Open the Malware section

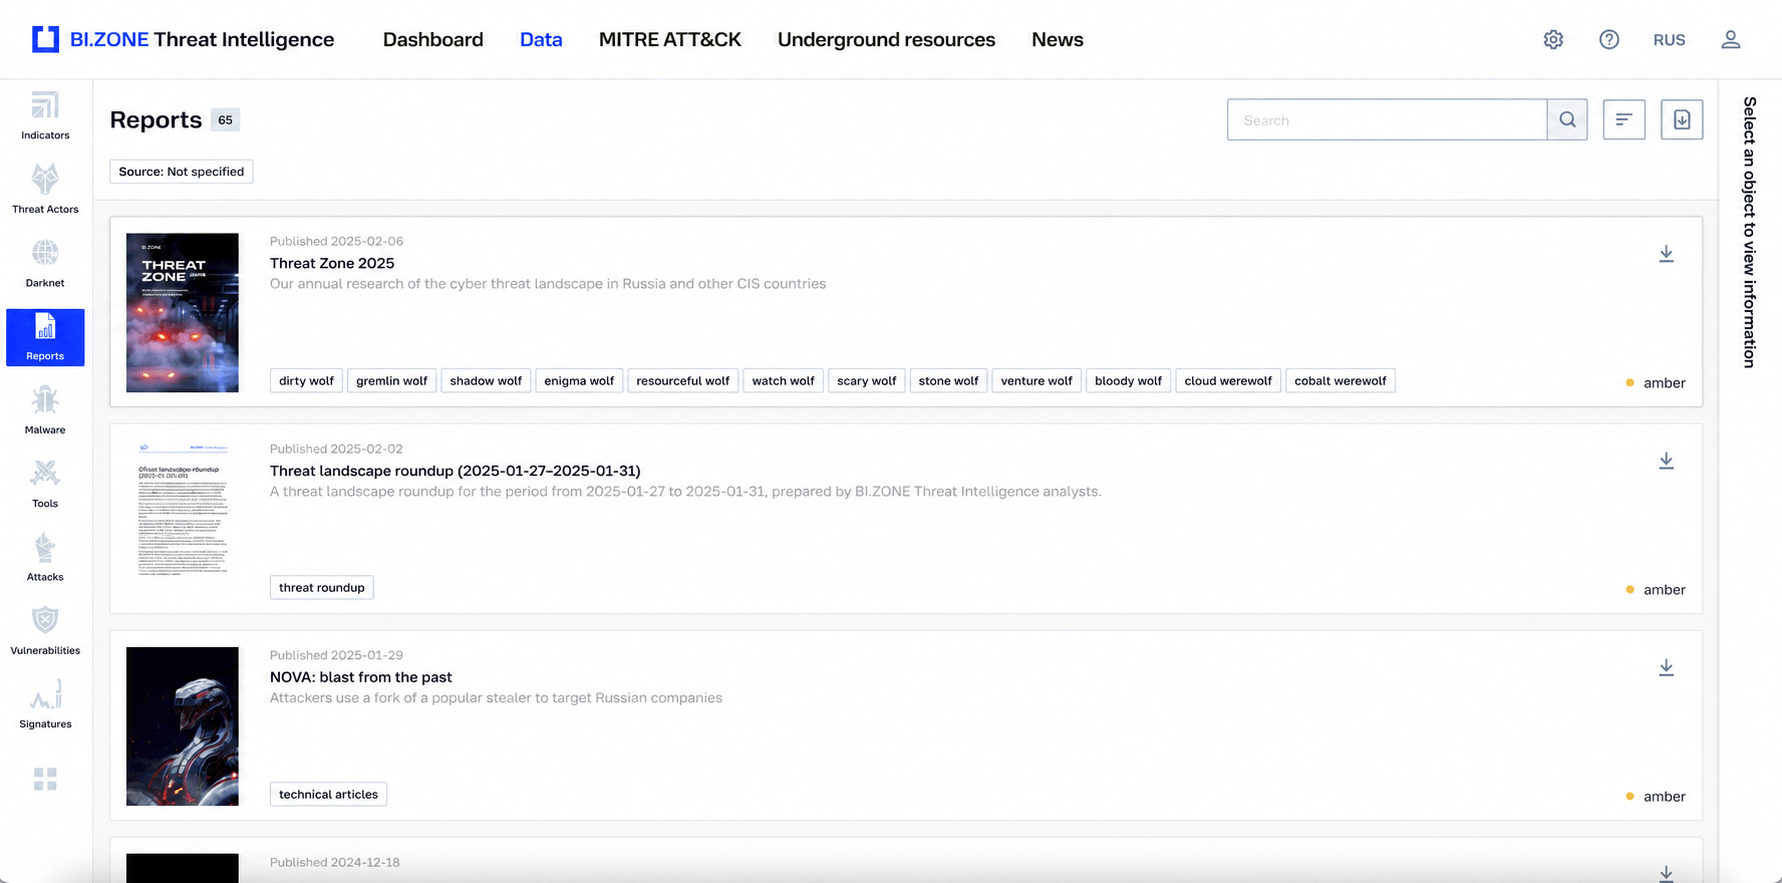click(x=45, y=411)
